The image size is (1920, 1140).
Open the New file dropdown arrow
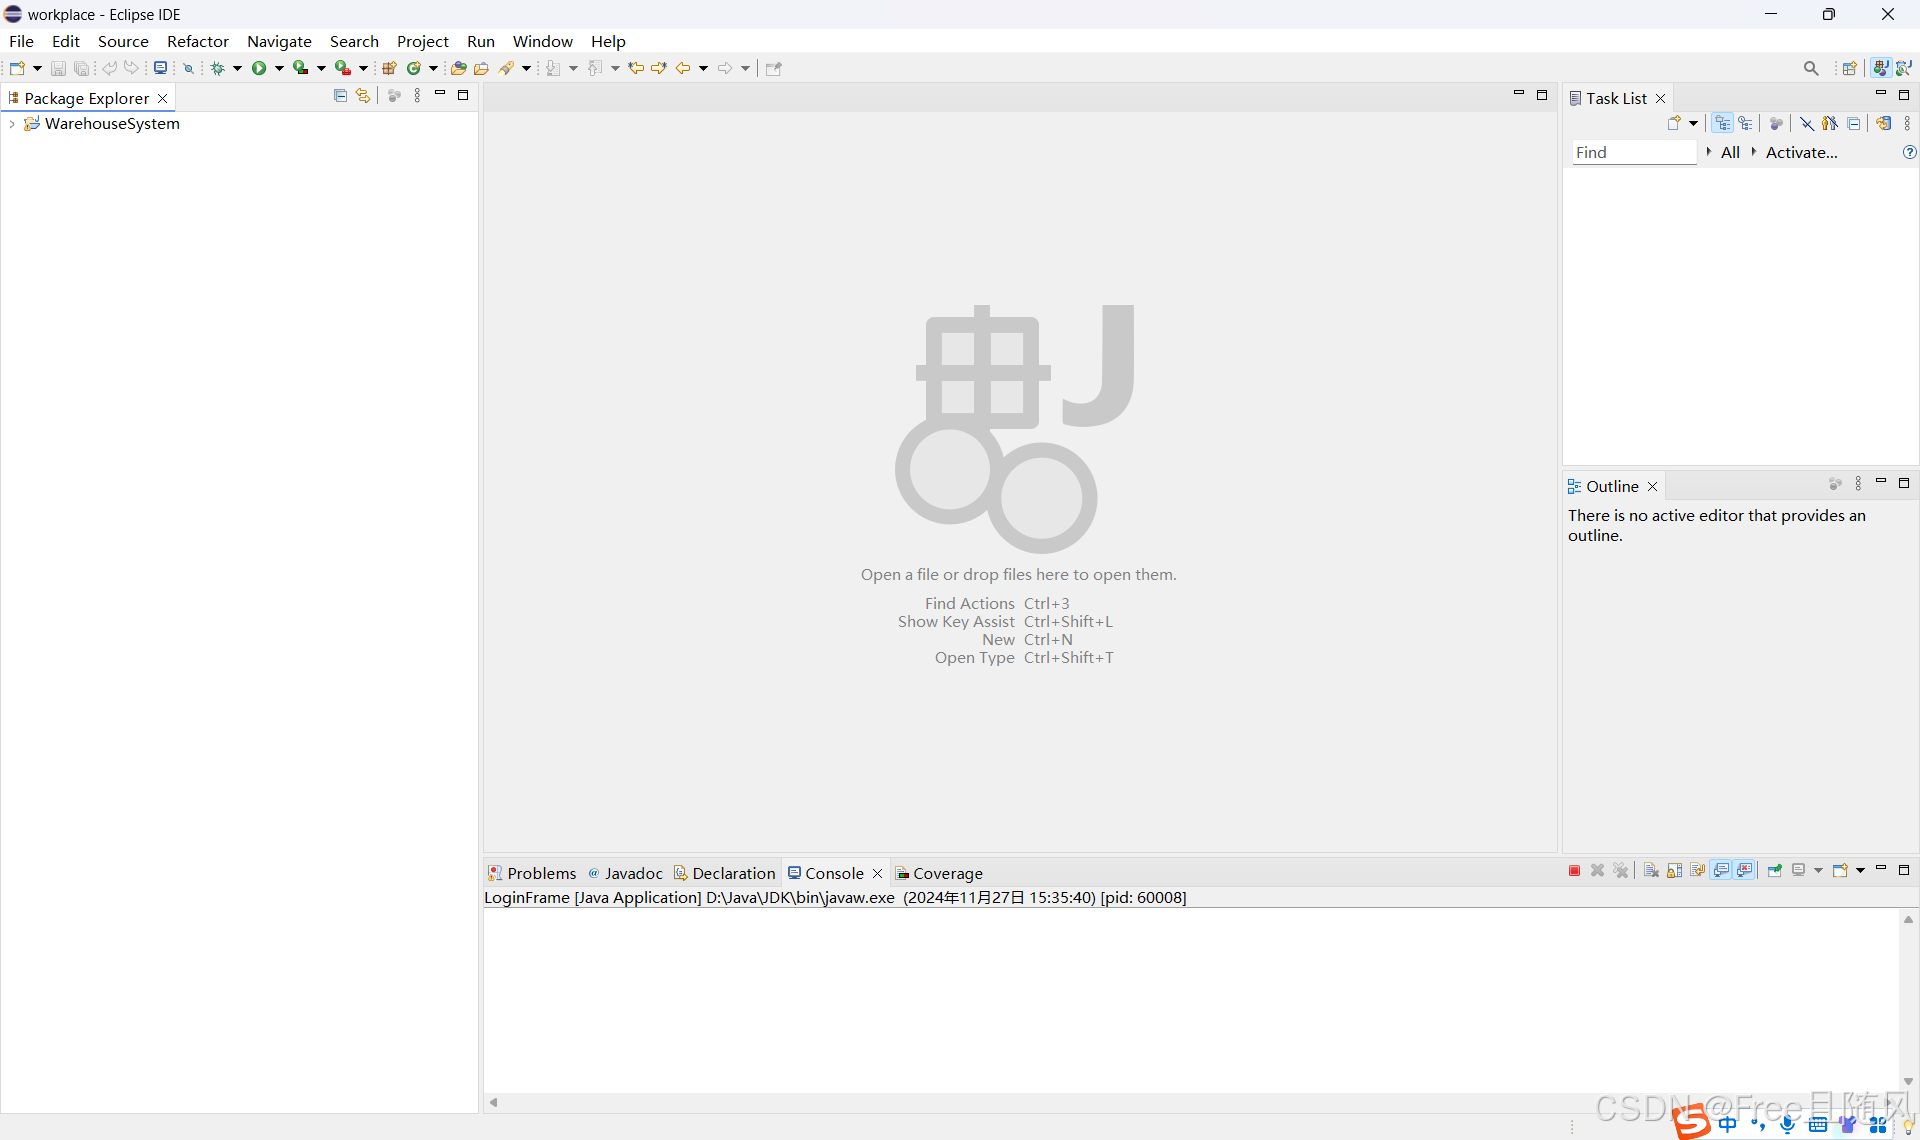click(37, 68)
